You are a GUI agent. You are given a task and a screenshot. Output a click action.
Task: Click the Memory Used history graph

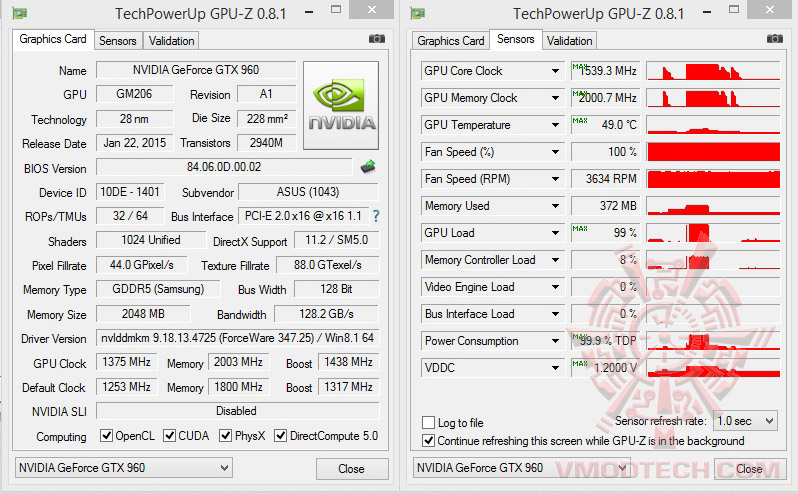[x=713, y=206]
